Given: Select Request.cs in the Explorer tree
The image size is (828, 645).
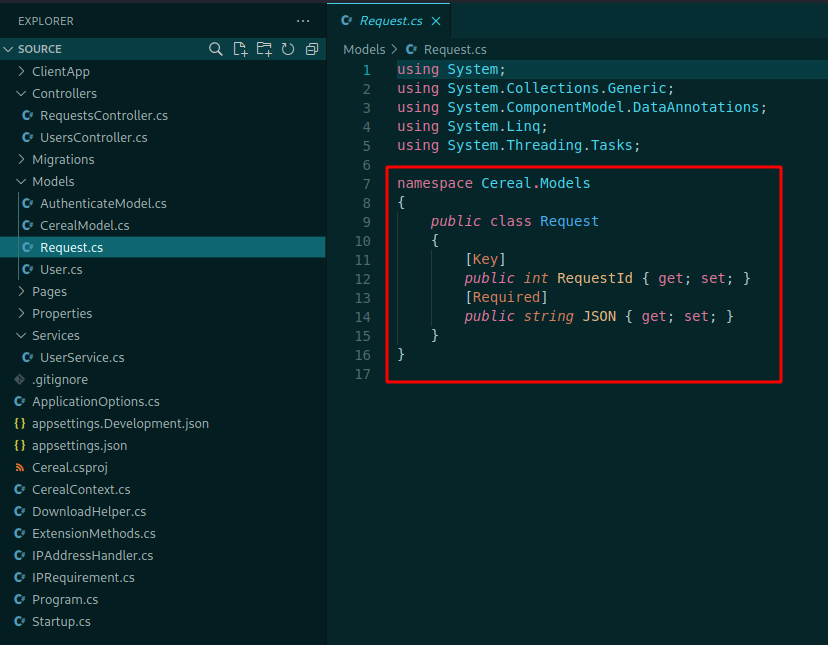Looking at the screenshot, I should point(163,248).
